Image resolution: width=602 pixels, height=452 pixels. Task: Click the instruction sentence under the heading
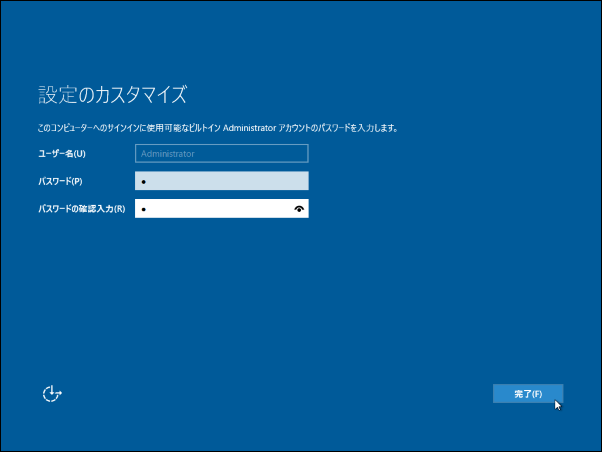[x=218, y=128]
